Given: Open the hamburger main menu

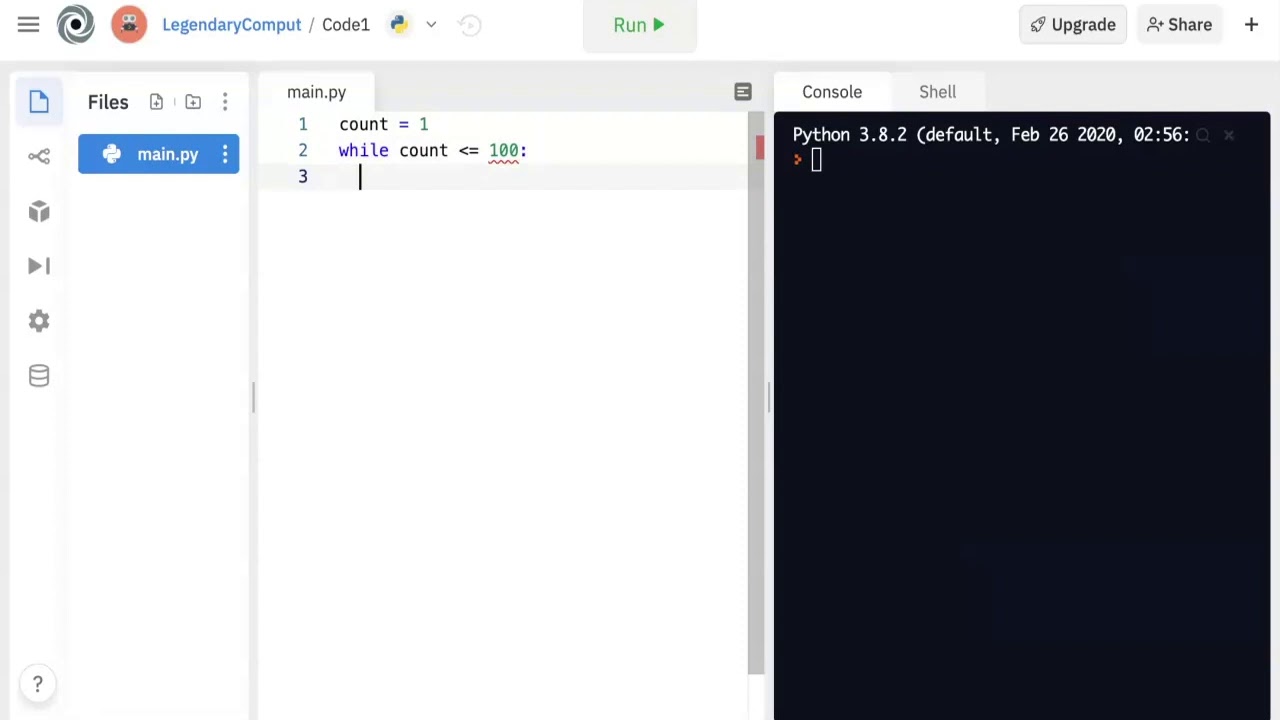Looking at the screenshot, I should point(28,25).
